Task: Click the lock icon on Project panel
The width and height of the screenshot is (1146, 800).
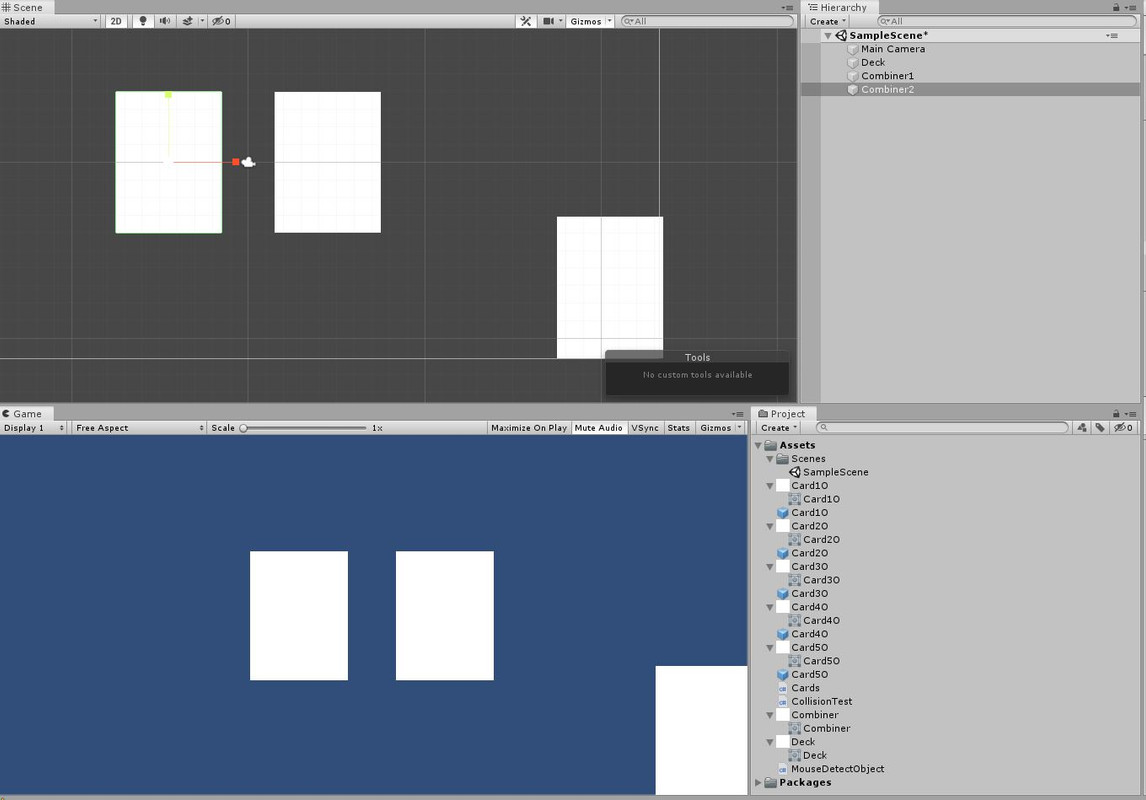Action: 1116,414
